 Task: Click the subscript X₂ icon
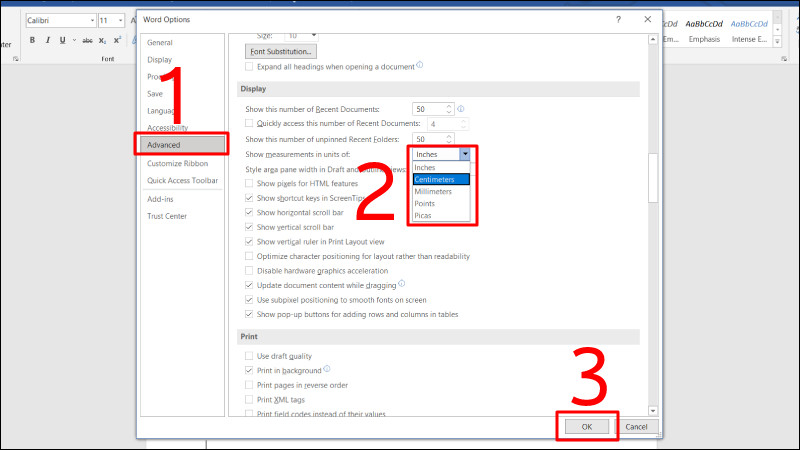(x=104, y=40)
